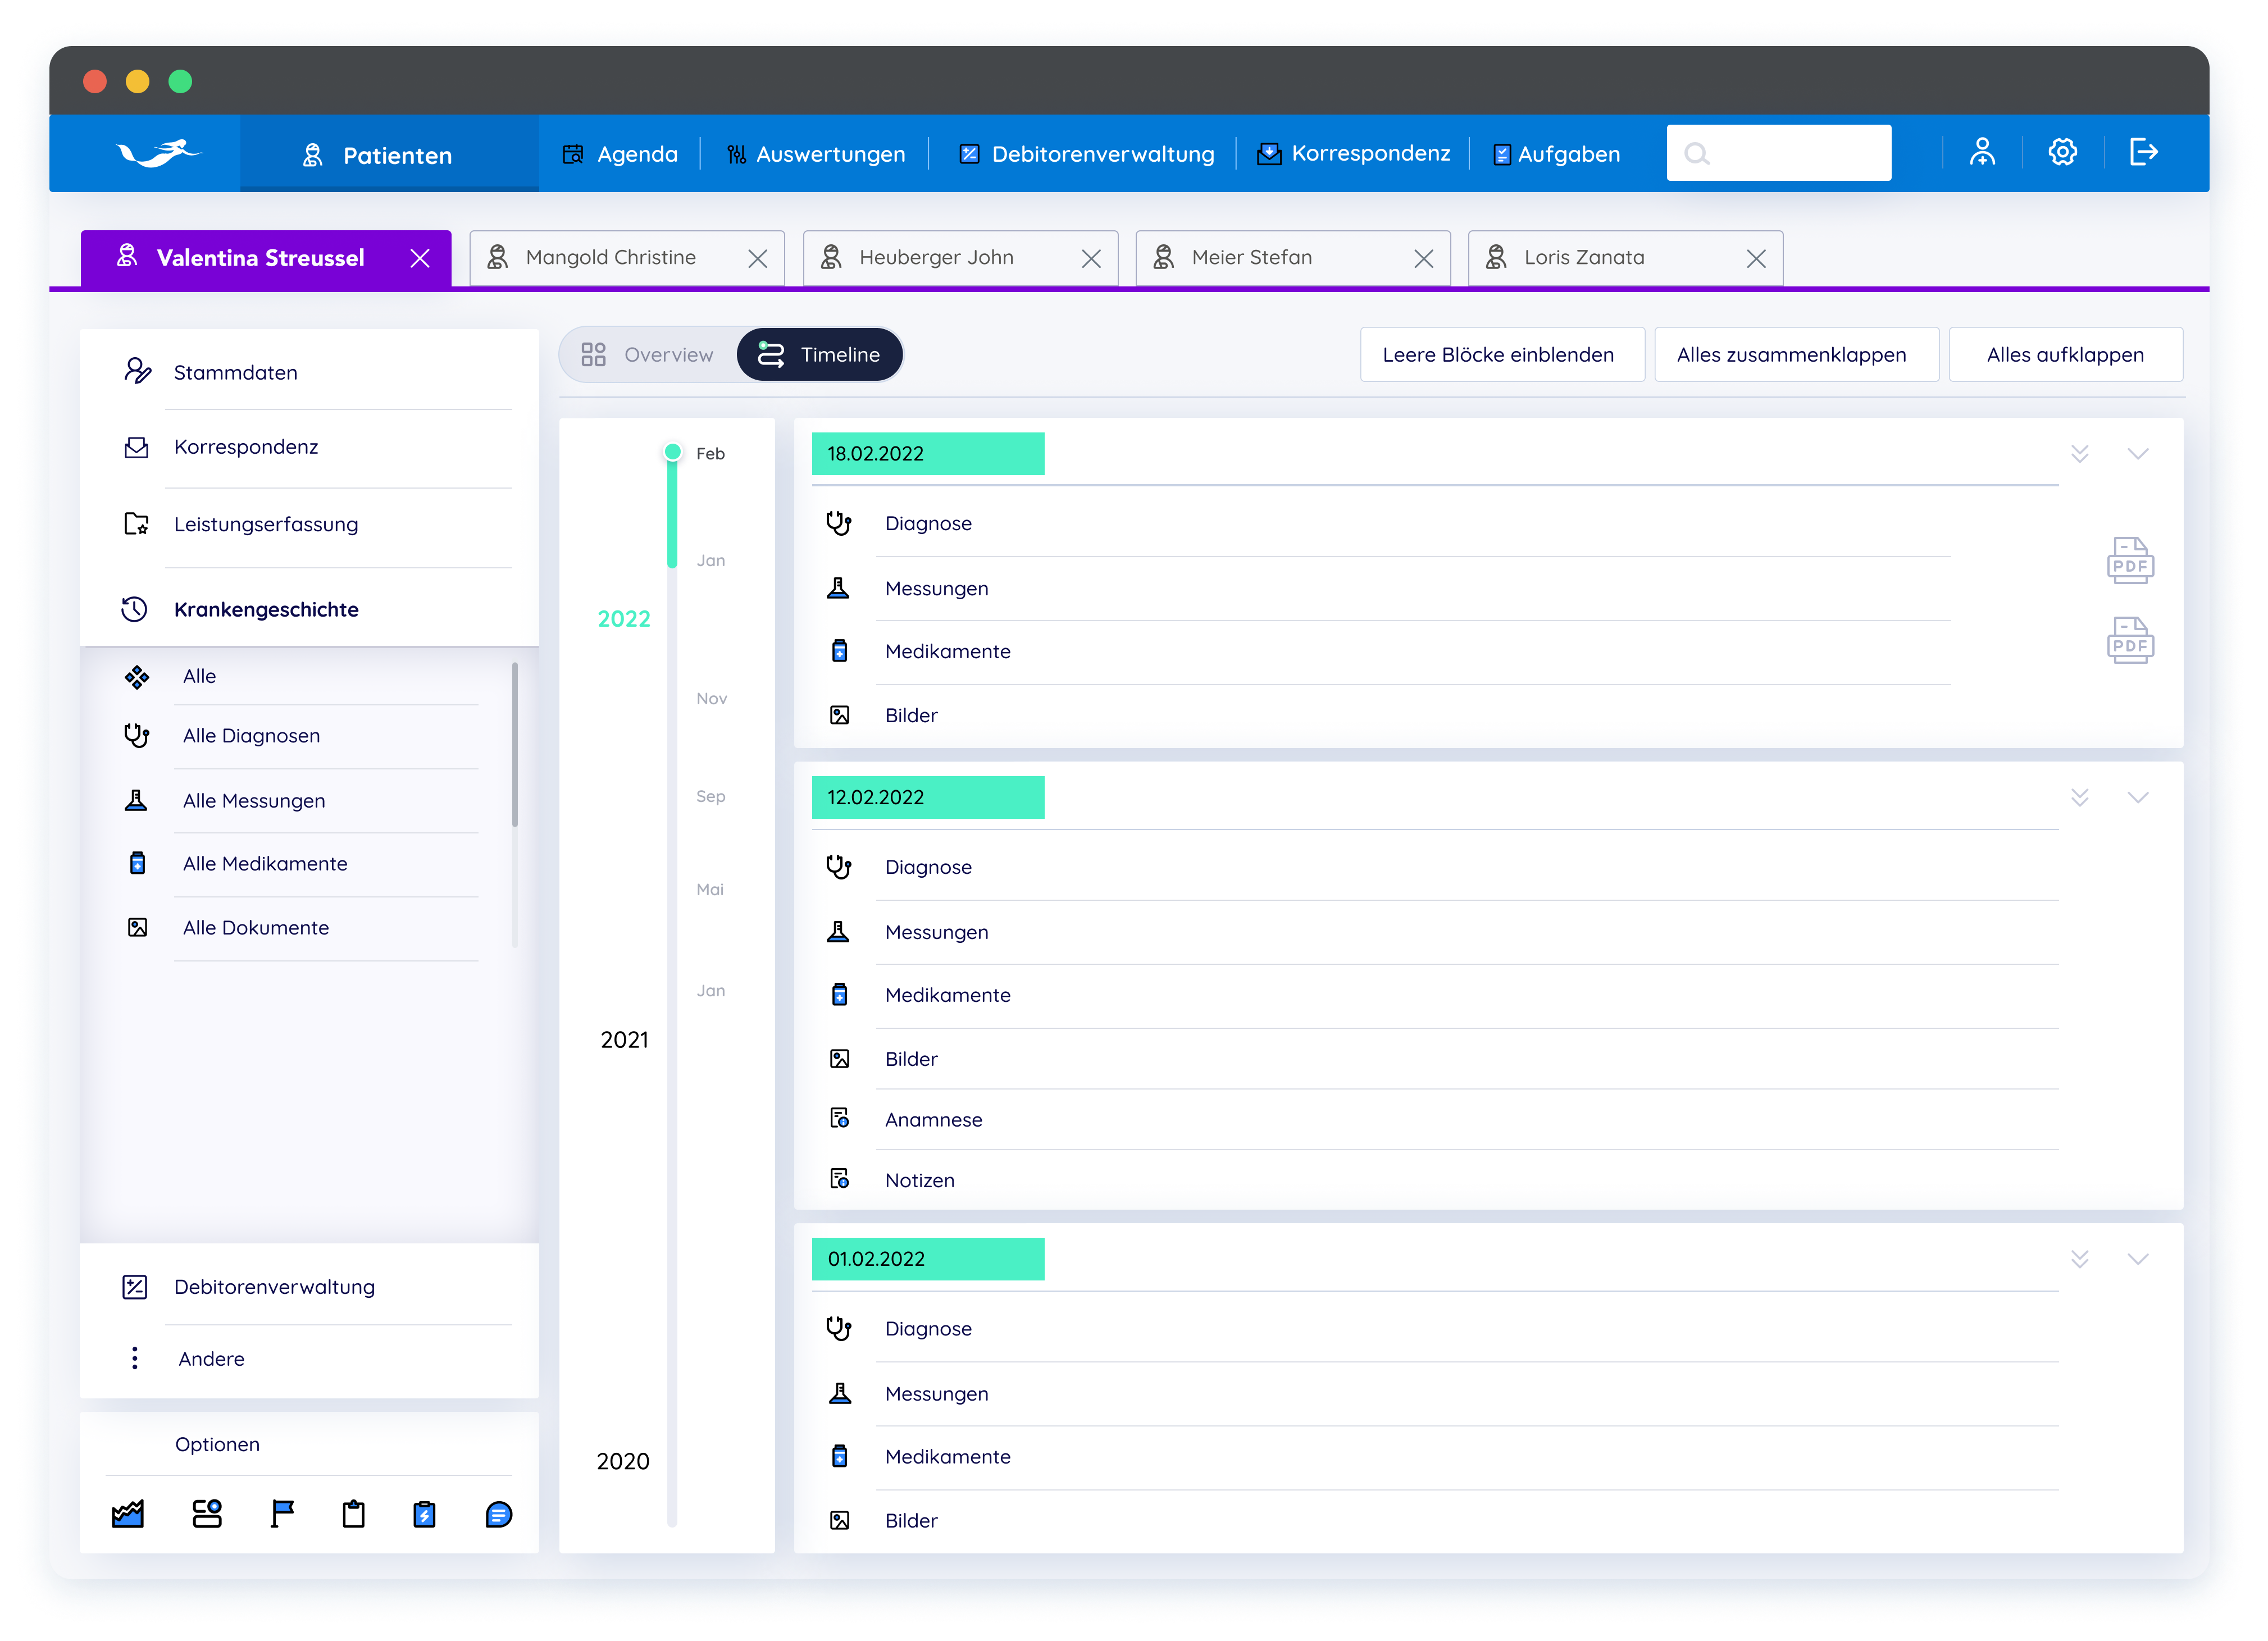Collapse the 12.02.2022 block single chevron
The height and width of the screenshot is (1641, 2268).
pos(2138,798)
